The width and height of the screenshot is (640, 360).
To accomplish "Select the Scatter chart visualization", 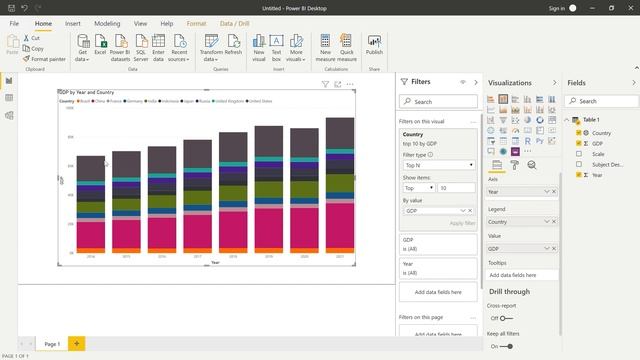I will point(515,120).
